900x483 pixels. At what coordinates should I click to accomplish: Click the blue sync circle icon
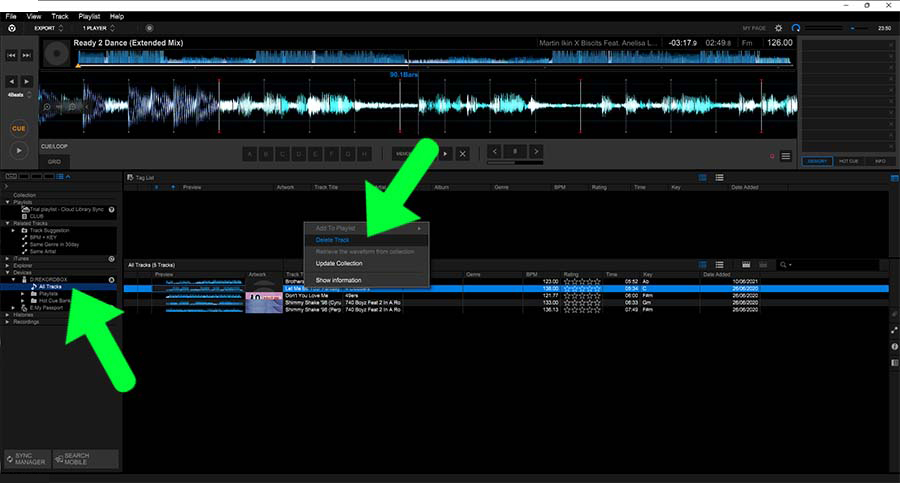pyautogui.click(x=796, y=28)
